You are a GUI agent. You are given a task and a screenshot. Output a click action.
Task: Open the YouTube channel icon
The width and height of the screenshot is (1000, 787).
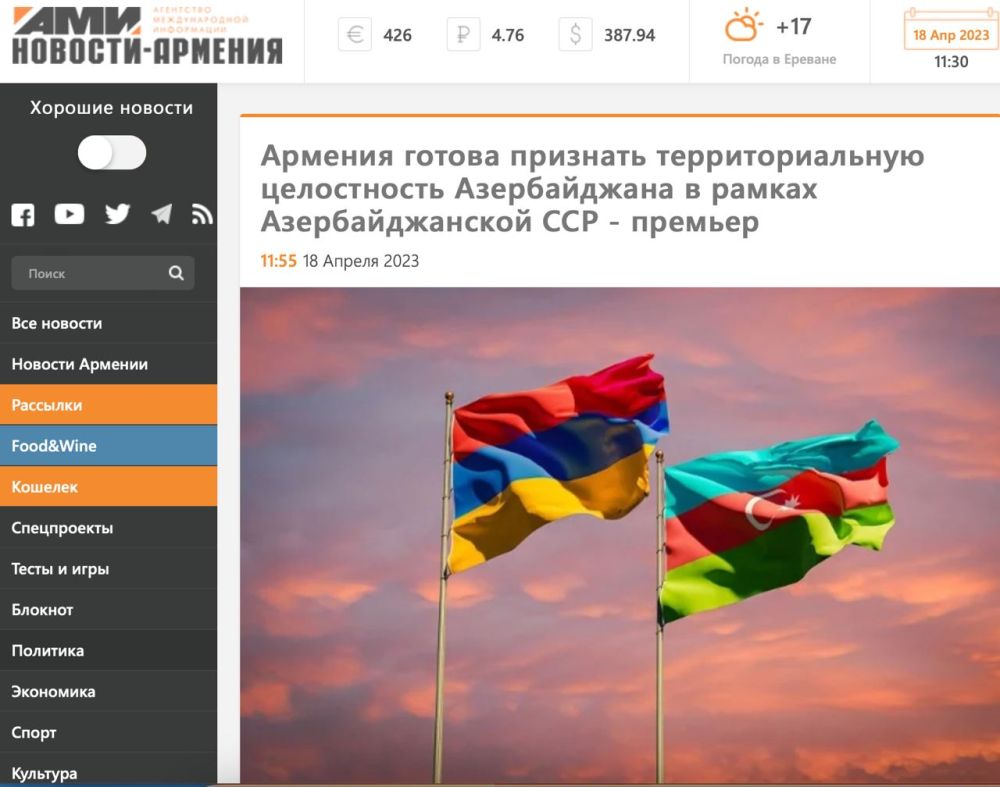pos(69,214)
